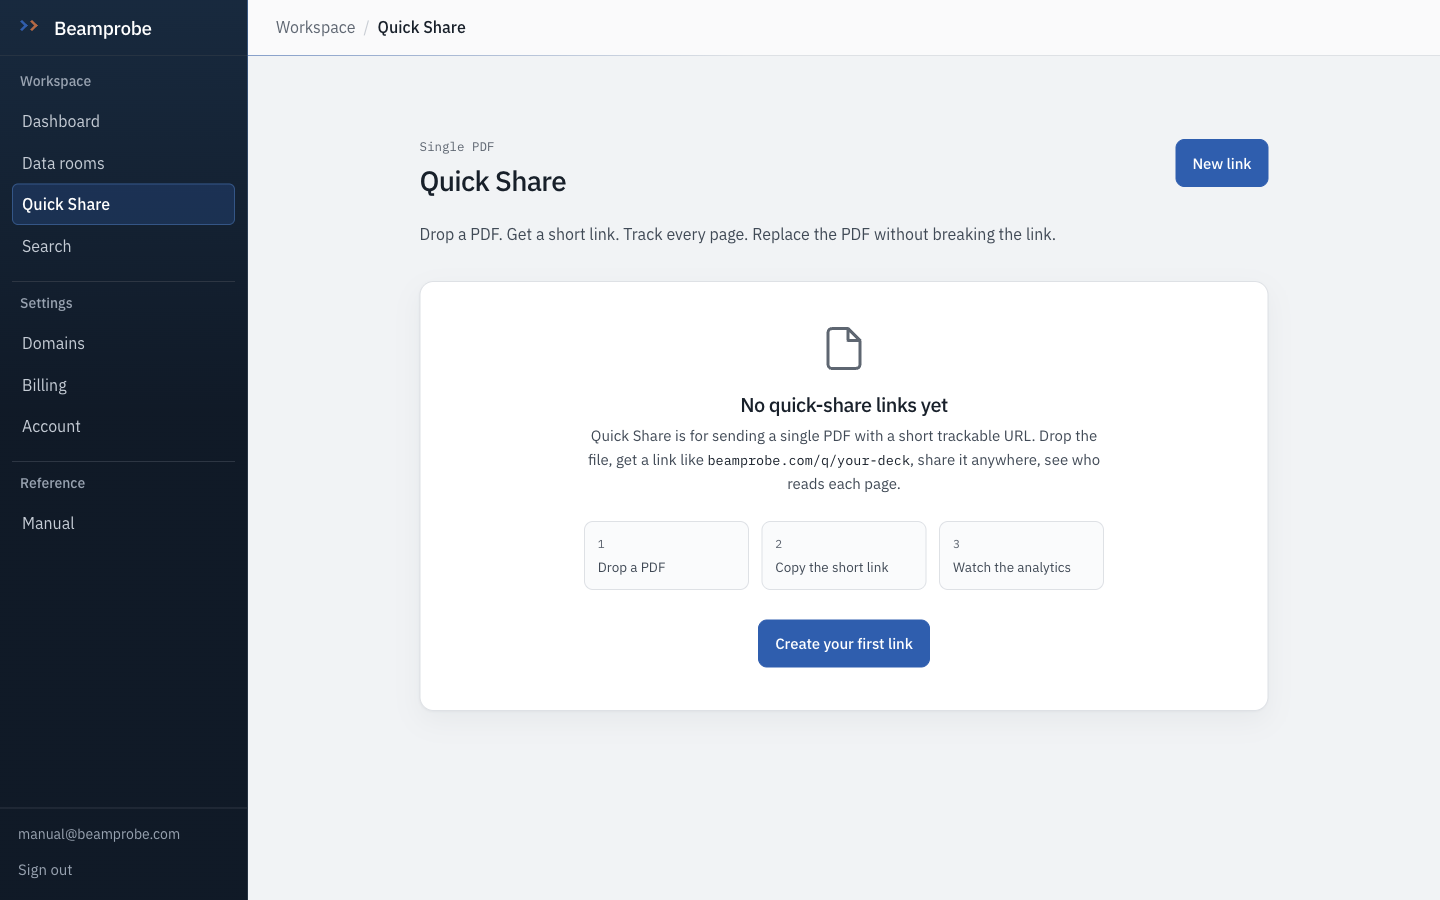The image size is (1440, 900).
Task: Click the New link button
Action: tap(1222, 163)
